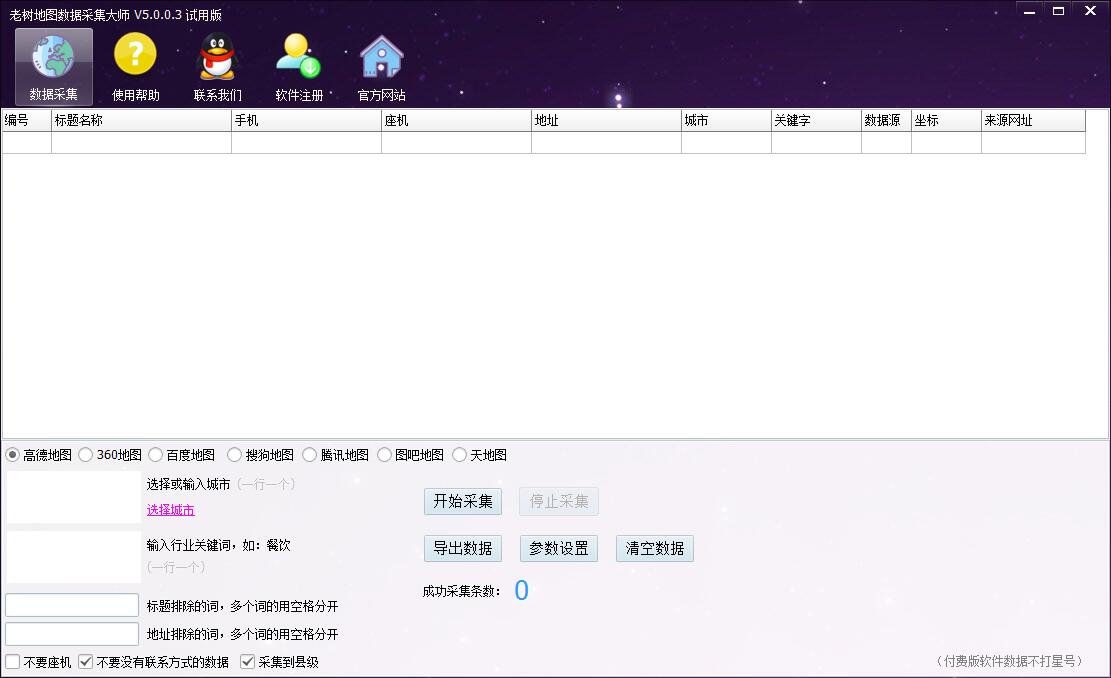Toggle 不要没有联系方式的数据 checkbox

click(x=86, y=662)
